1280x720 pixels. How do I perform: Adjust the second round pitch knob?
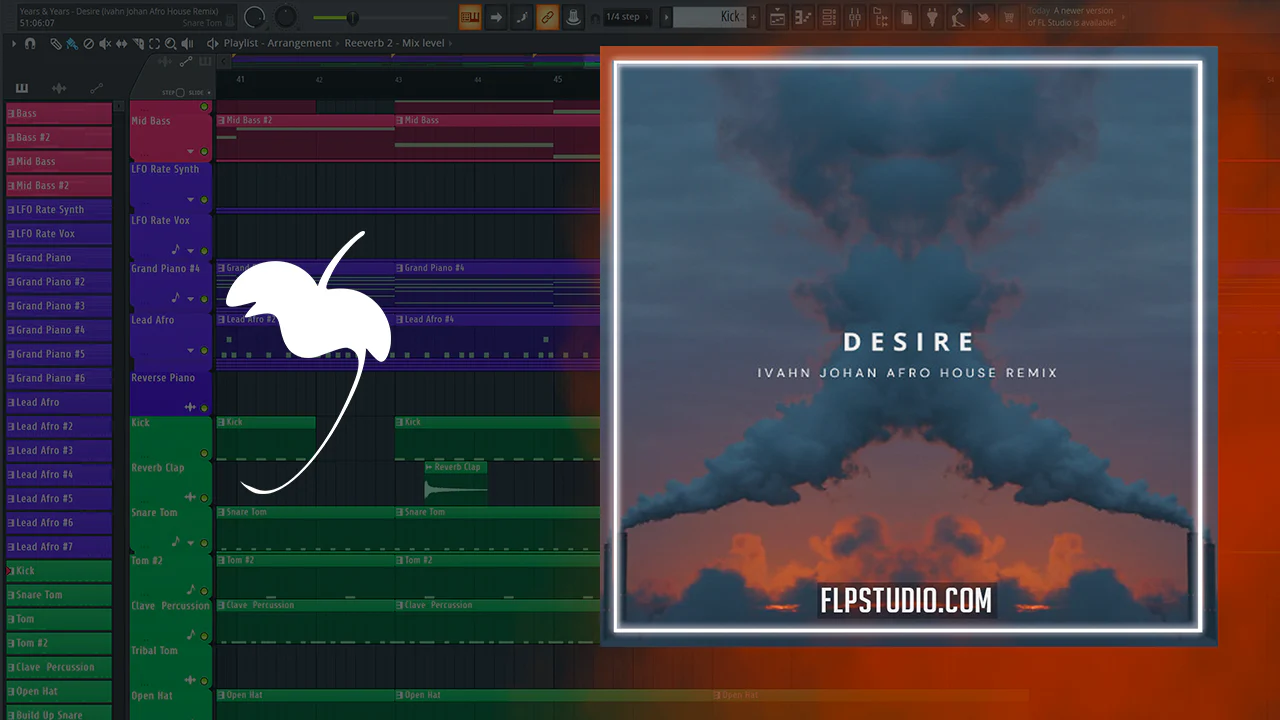[x=286, y=17]
